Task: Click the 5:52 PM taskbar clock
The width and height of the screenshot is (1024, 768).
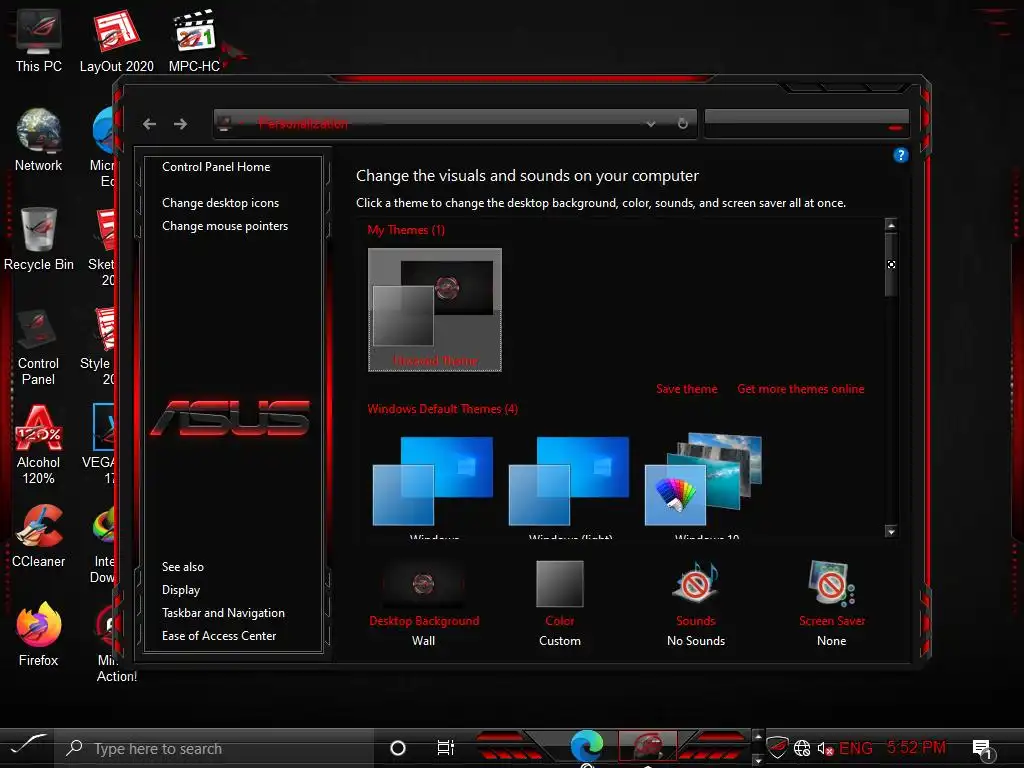Action: pos(916,747)
